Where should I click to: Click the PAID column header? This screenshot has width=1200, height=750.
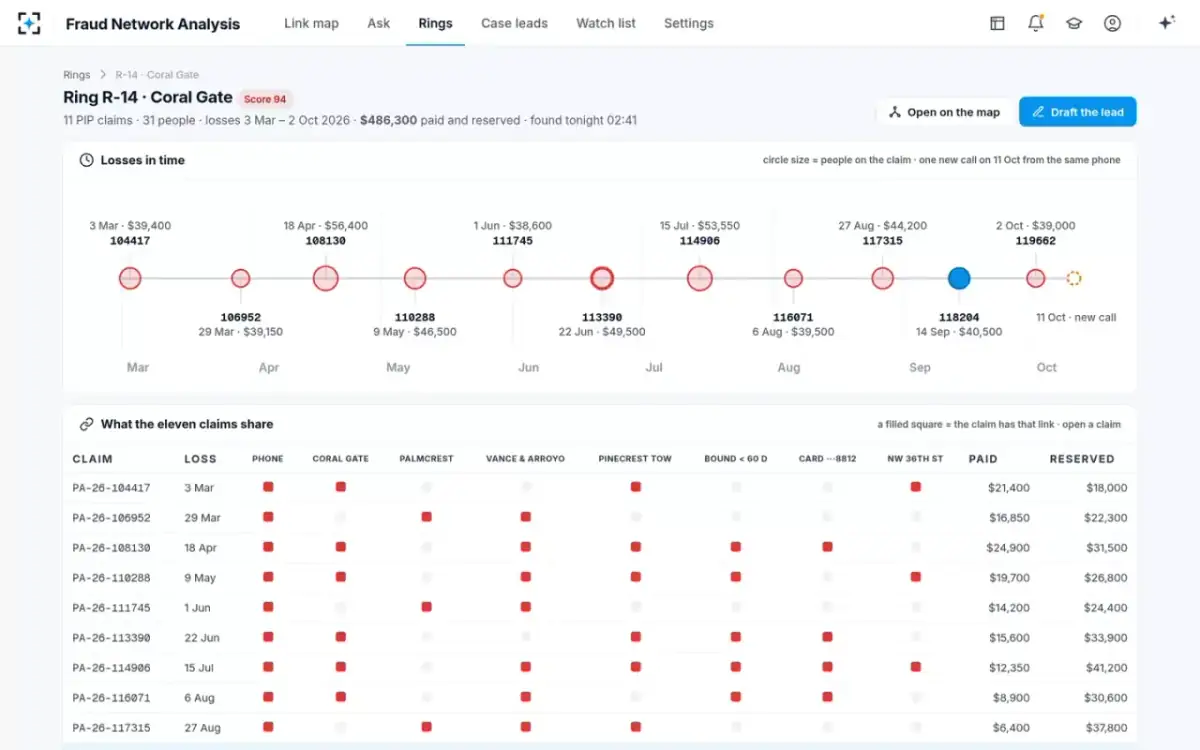point(983,459)
